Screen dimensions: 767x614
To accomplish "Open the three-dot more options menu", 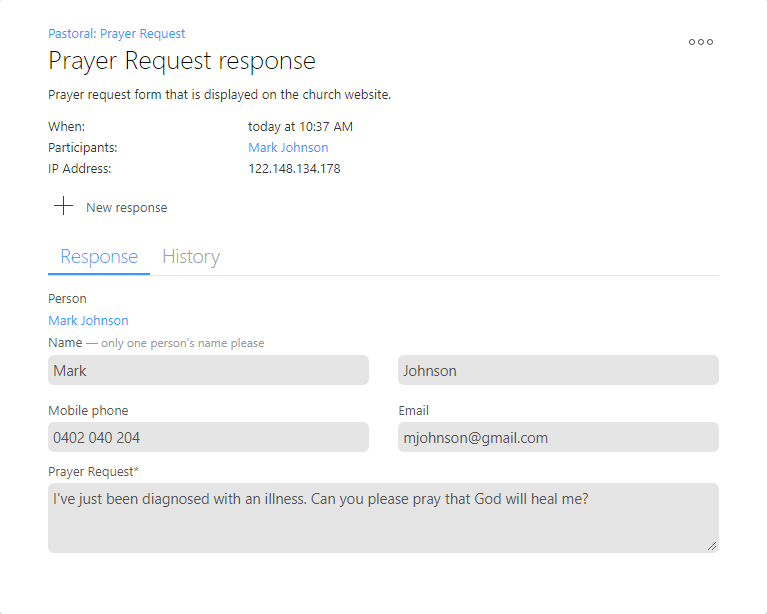I will click(700, 42).
